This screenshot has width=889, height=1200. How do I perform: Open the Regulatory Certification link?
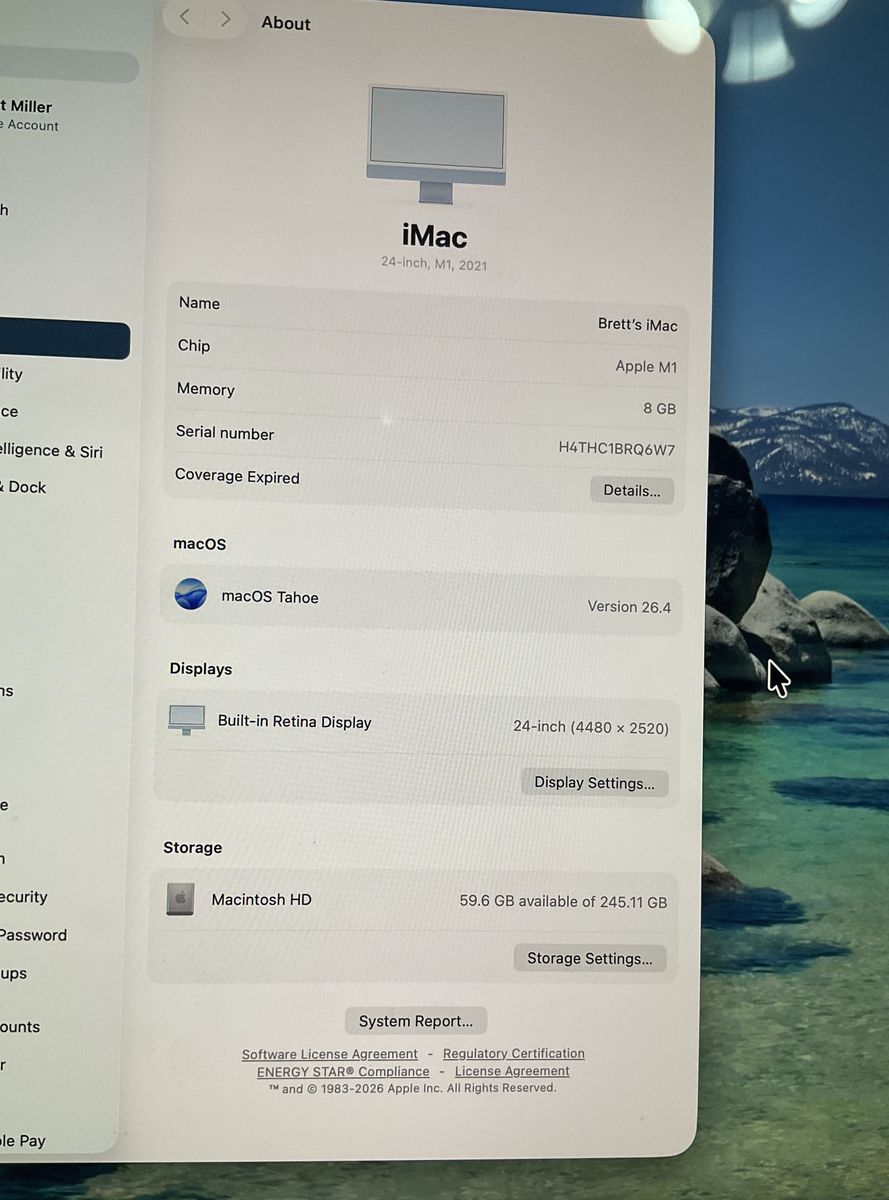513,1053
